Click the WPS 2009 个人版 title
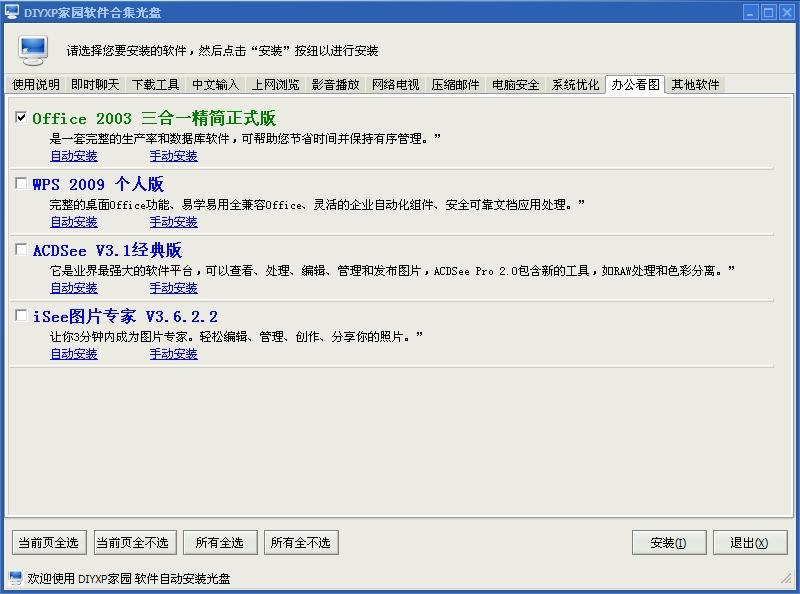Image resolution: width=800 pixels, height=594 pixels. coord(98,184)
